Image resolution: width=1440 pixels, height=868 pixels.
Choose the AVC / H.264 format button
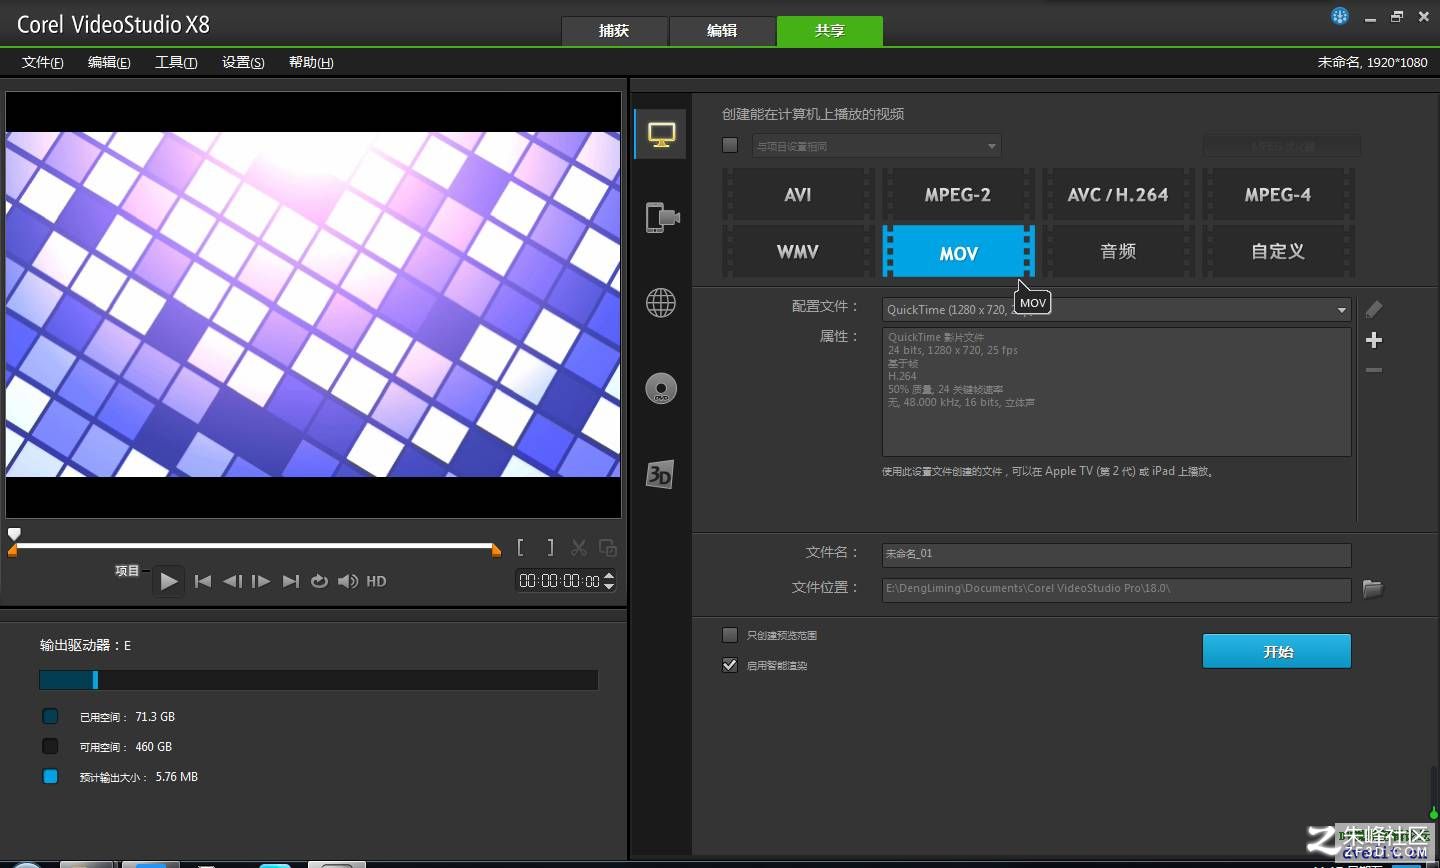coord(1118,195)
